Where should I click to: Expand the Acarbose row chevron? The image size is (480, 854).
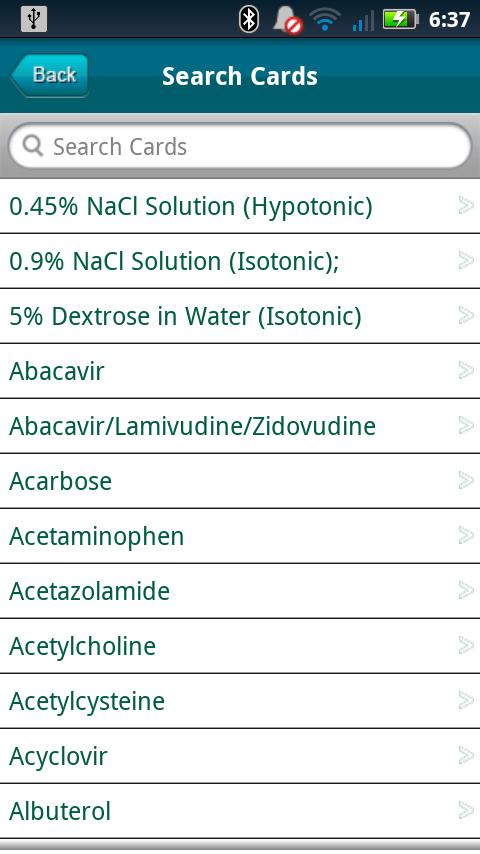click(x=466, y=480)
